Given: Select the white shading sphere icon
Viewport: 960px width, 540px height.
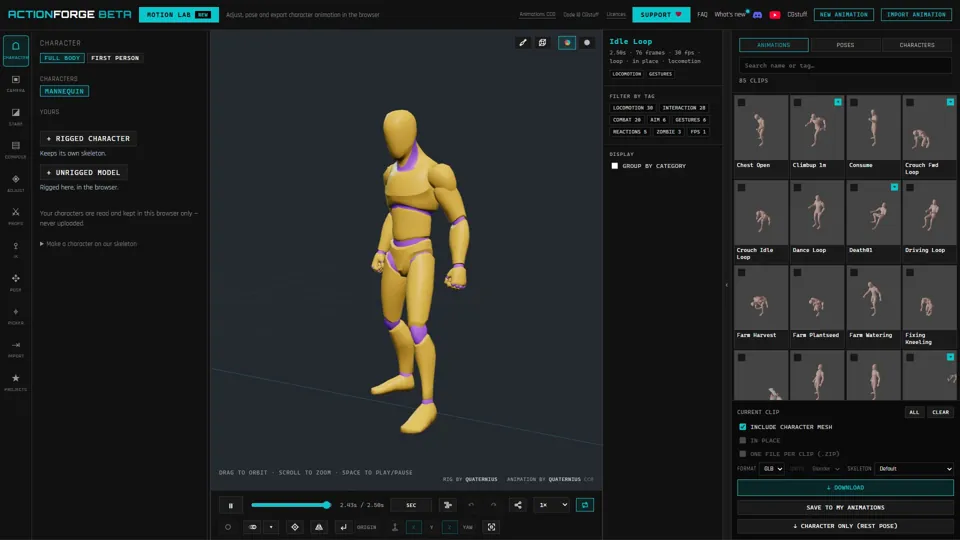Looking at the screenshot, I should [x=587, y=43].
